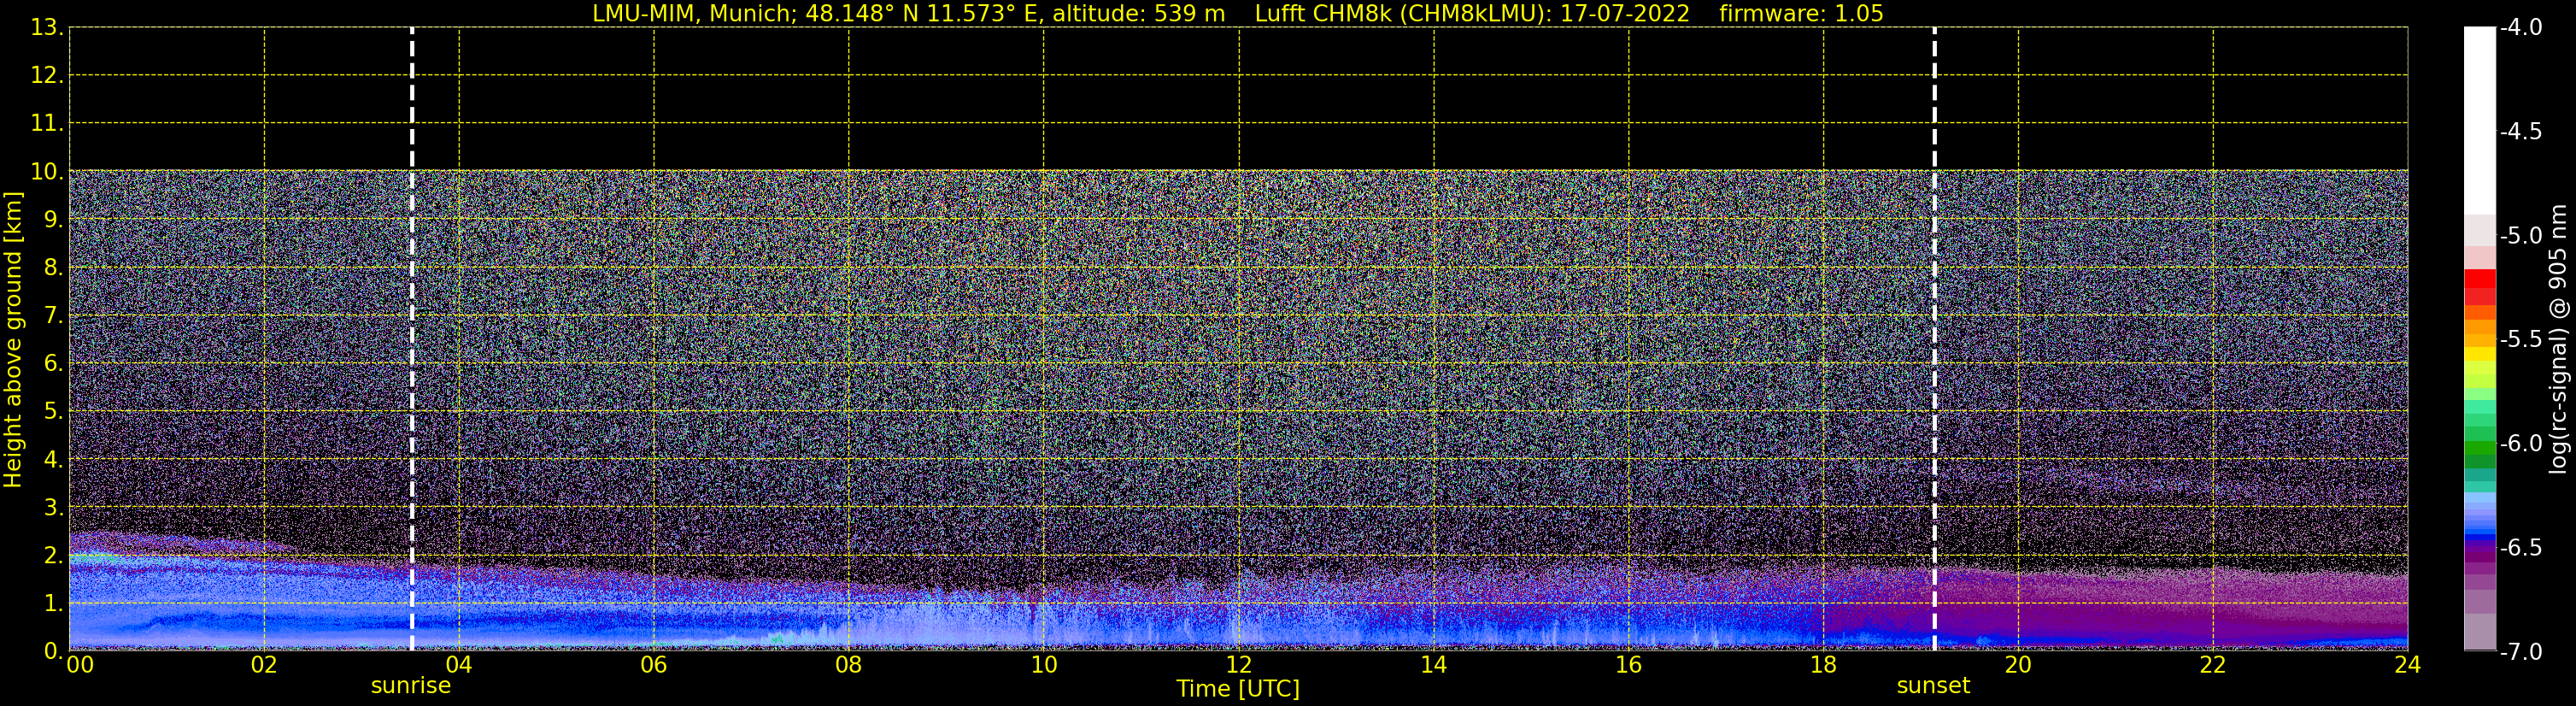Click the height axis tick label "13."
This screenshot has height=706, width=2576.
point(47,28)
